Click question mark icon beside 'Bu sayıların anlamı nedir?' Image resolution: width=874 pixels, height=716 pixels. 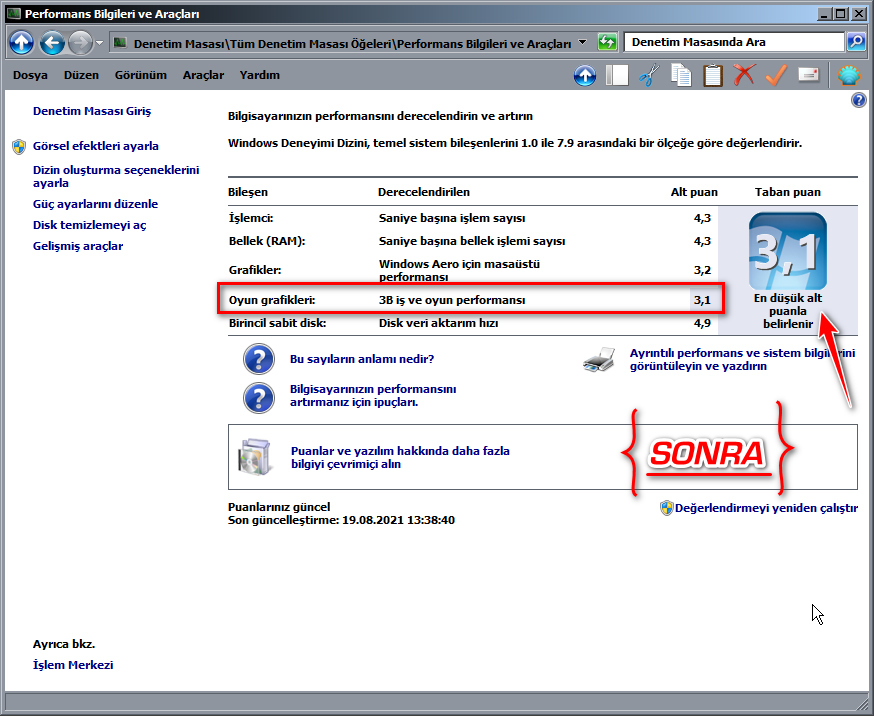259,359
